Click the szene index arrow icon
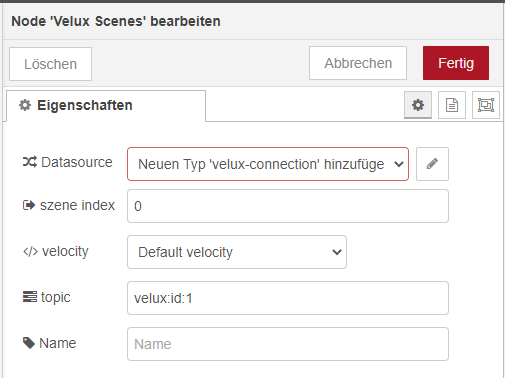Viewport: 505px width, 378px height. [29, 205]
